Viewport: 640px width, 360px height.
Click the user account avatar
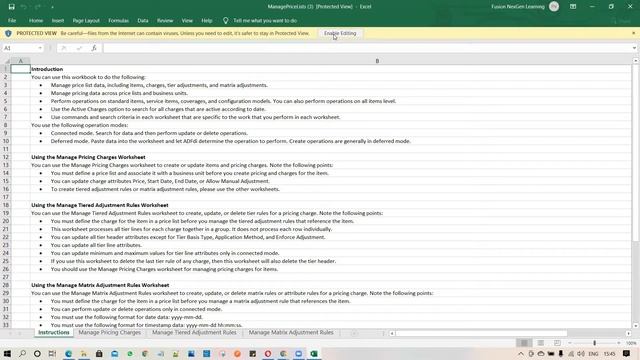(x=554, y=7)
